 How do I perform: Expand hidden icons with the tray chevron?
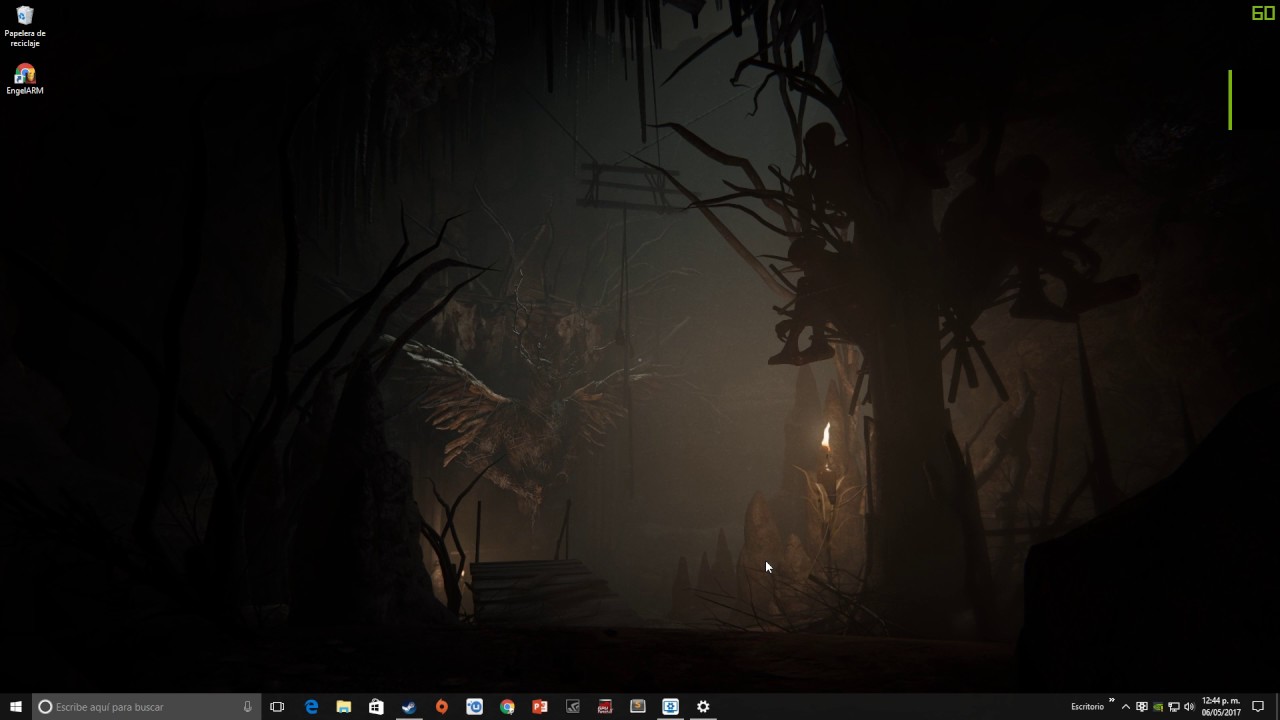[x=1125, y=707]
